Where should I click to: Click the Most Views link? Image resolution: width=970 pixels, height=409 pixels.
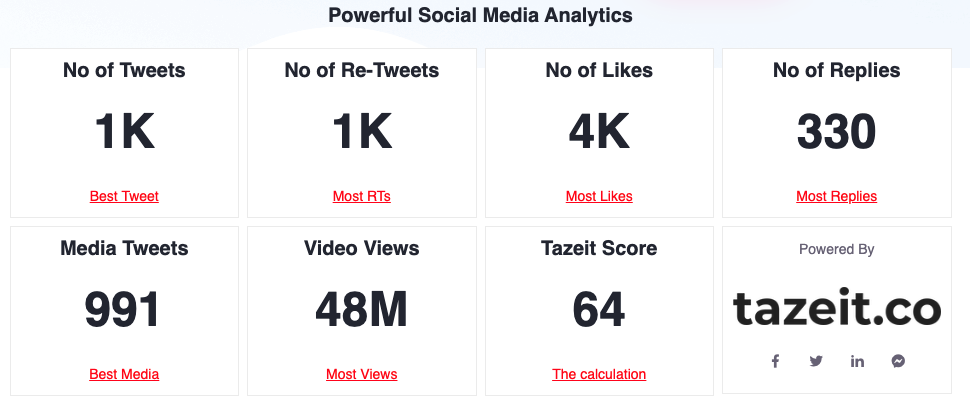[362, 374]
